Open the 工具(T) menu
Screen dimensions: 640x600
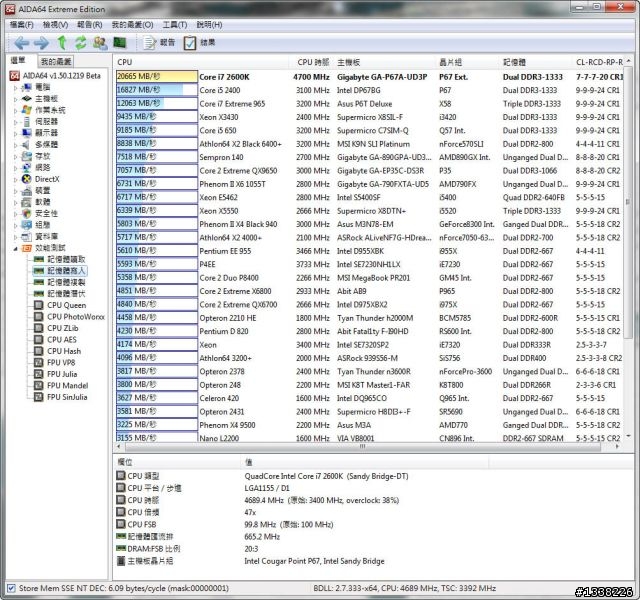point(175,24)
